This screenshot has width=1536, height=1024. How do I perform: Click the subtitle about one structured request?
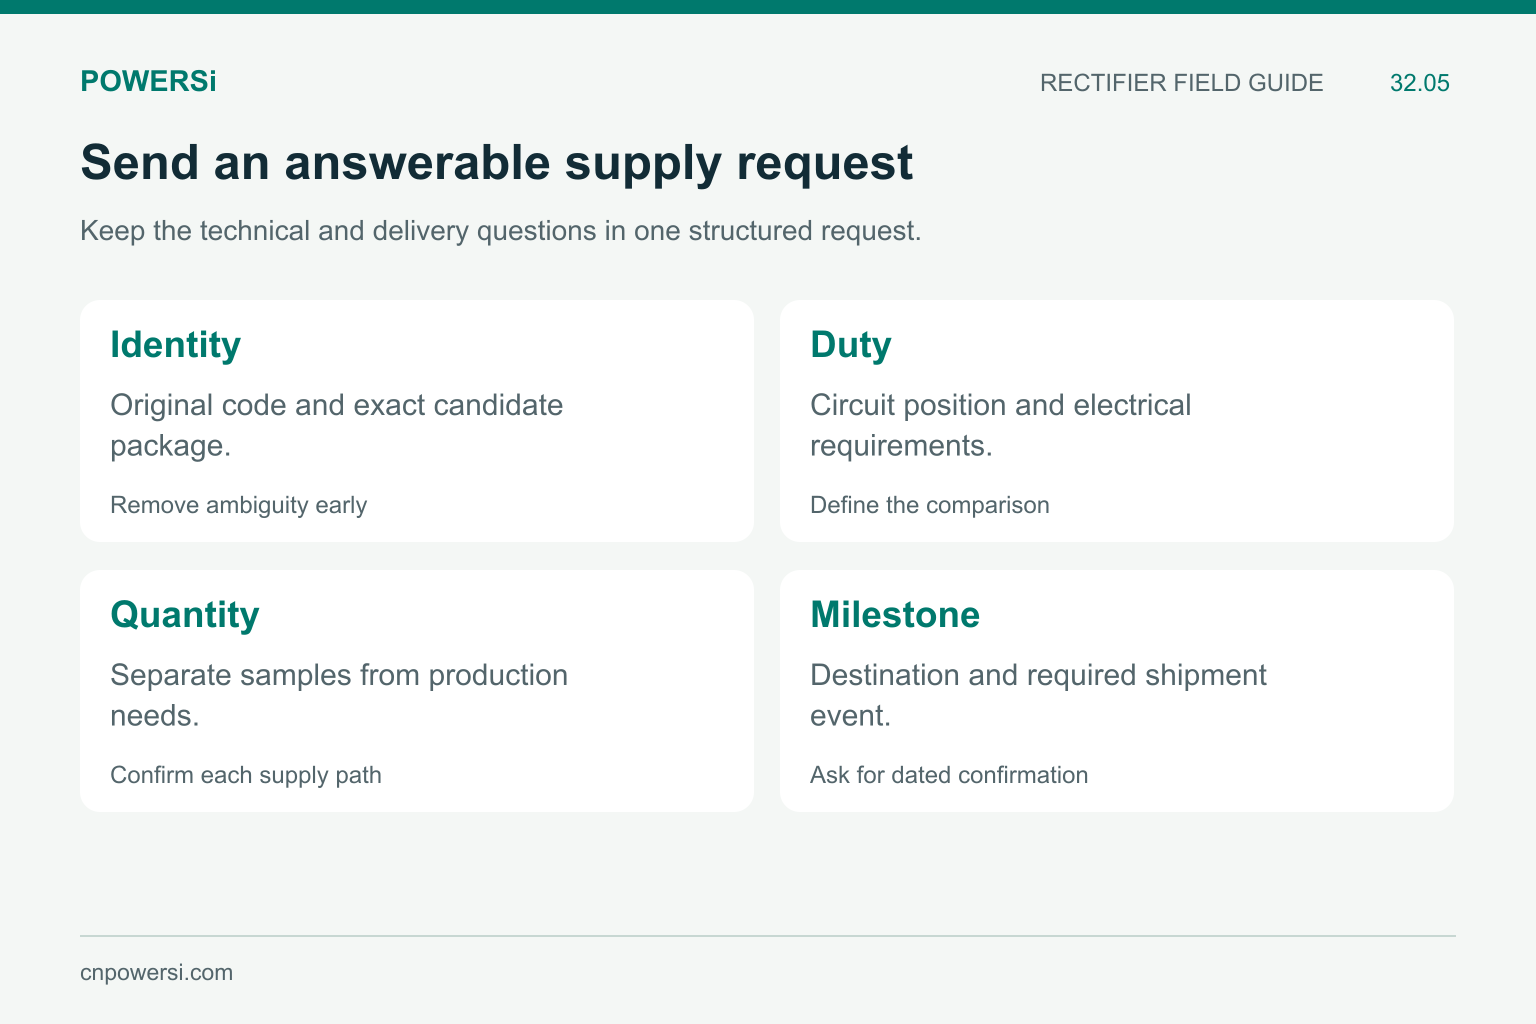500,231
